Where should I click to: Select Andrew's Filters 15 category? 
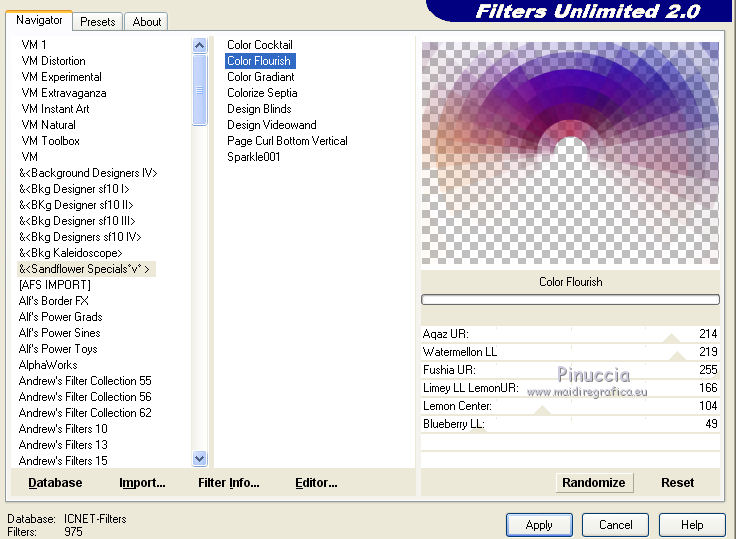[x=63, y=460]
